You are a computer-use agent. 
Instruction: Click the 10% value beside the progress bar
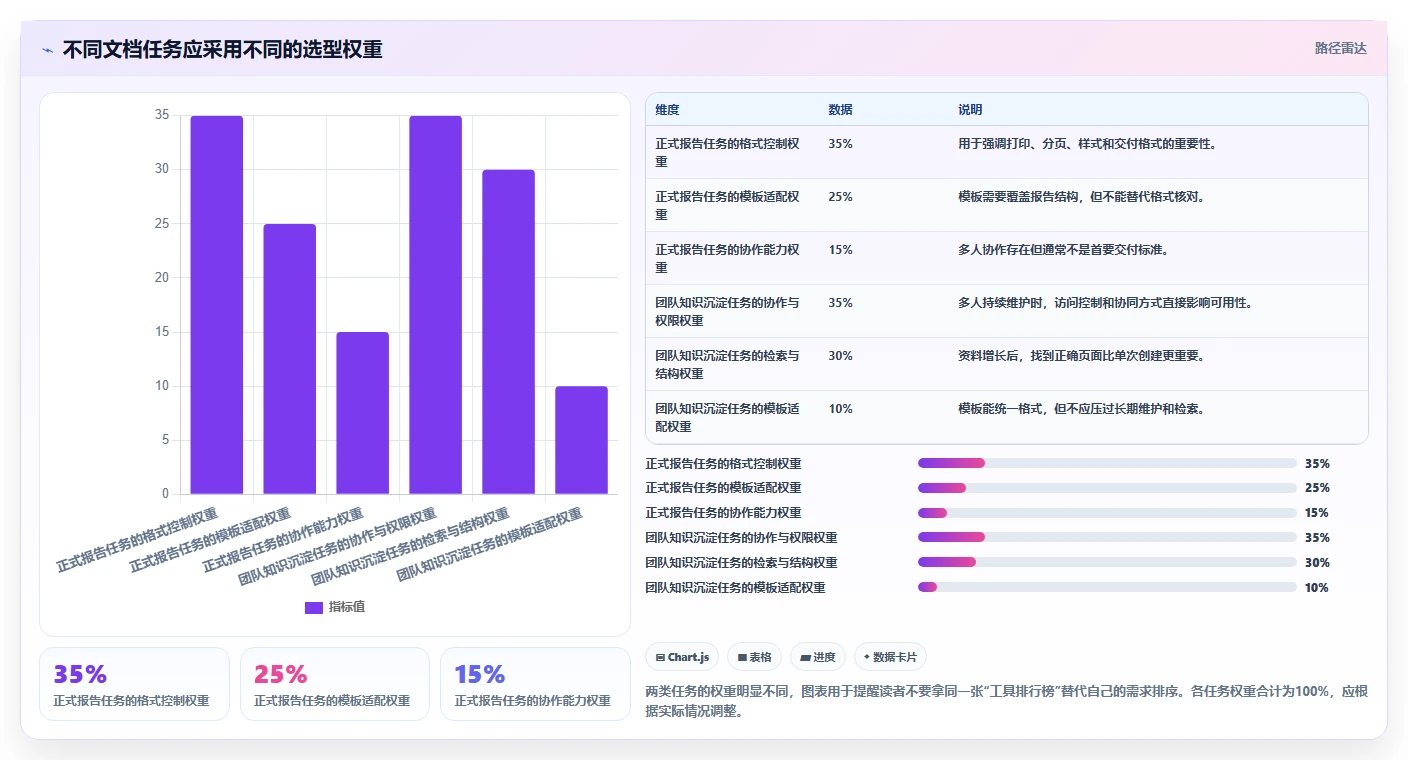[1317, 588]
